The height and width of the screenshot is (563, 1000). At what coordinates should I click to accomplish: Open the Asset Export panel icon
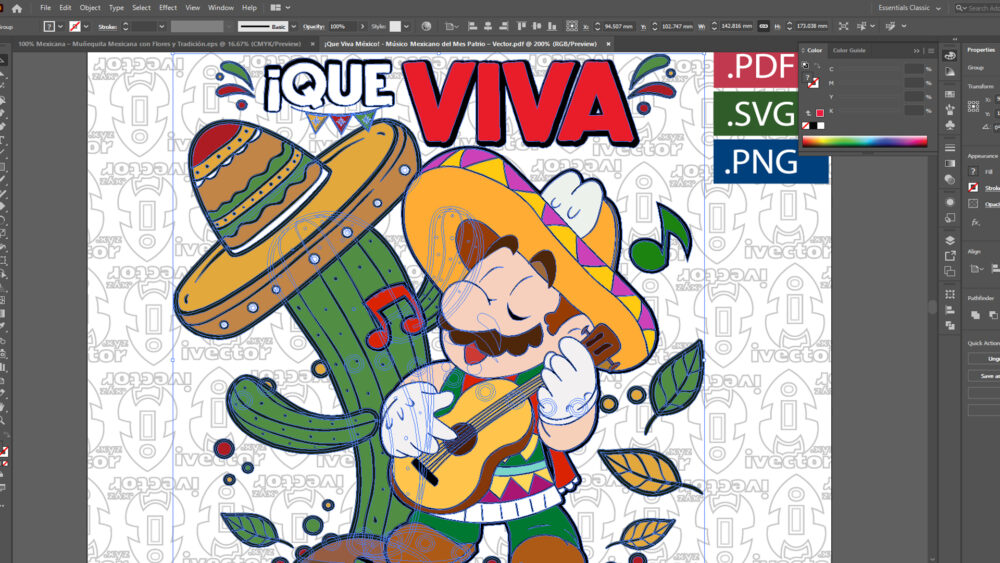950,256
